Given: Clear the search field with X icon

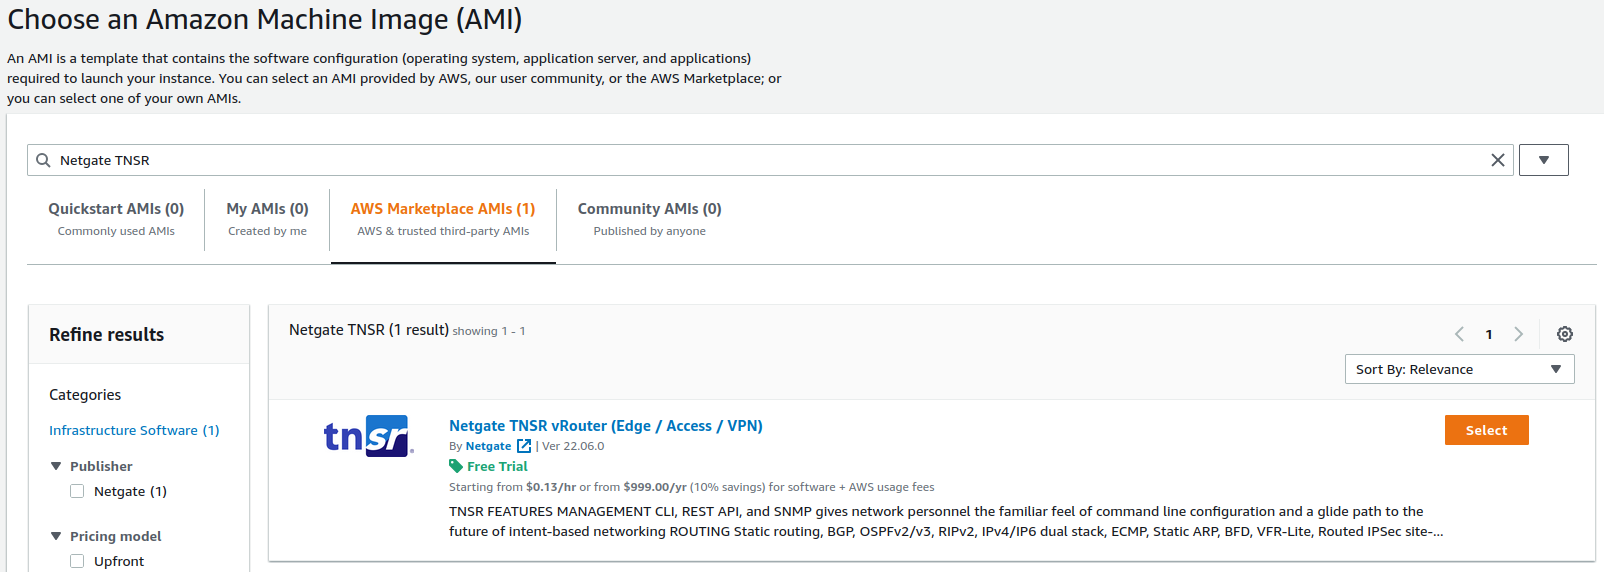Looking at the screenshot, I should click(1497, 160).
